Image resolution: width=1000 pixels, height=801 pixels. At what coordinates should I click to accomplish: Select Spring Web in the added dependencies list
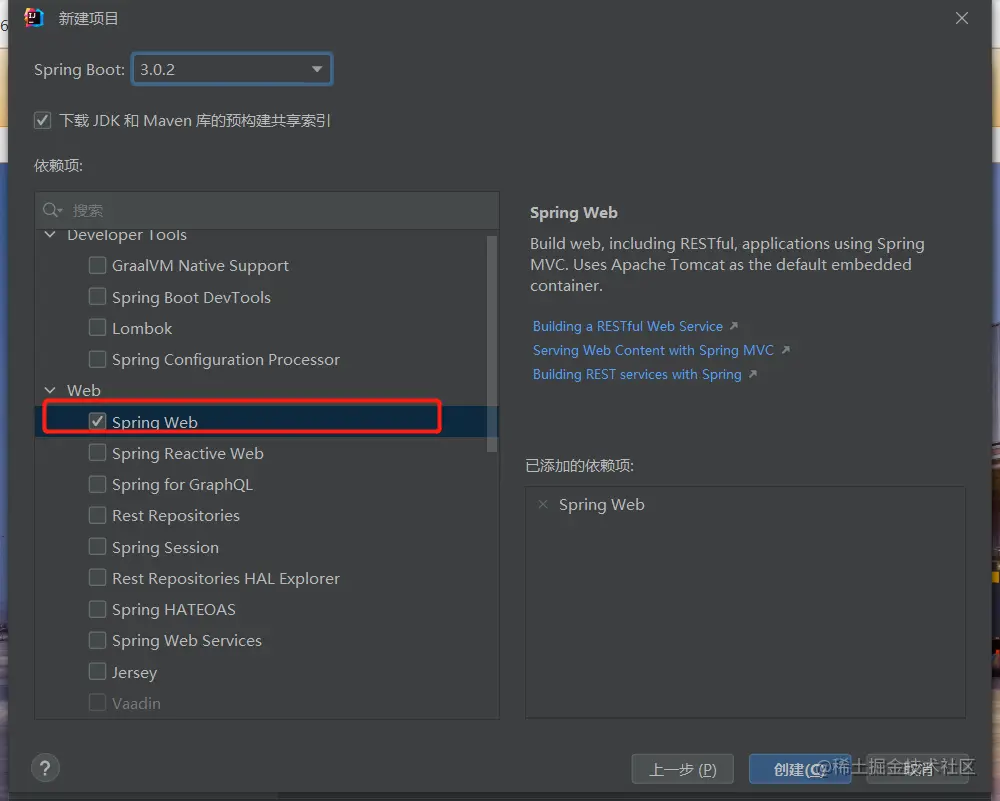[601, 504]
